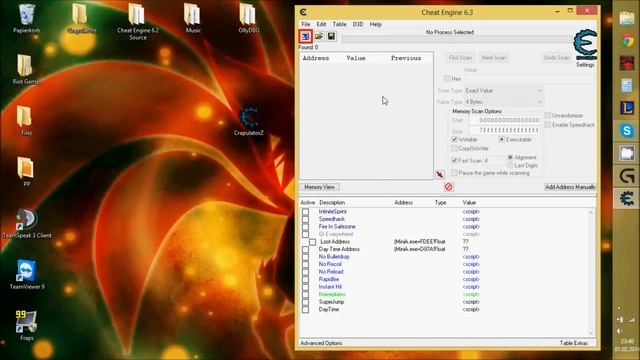
Task: Open Google Chrome from the taskbar
Action: click(627, 41)
